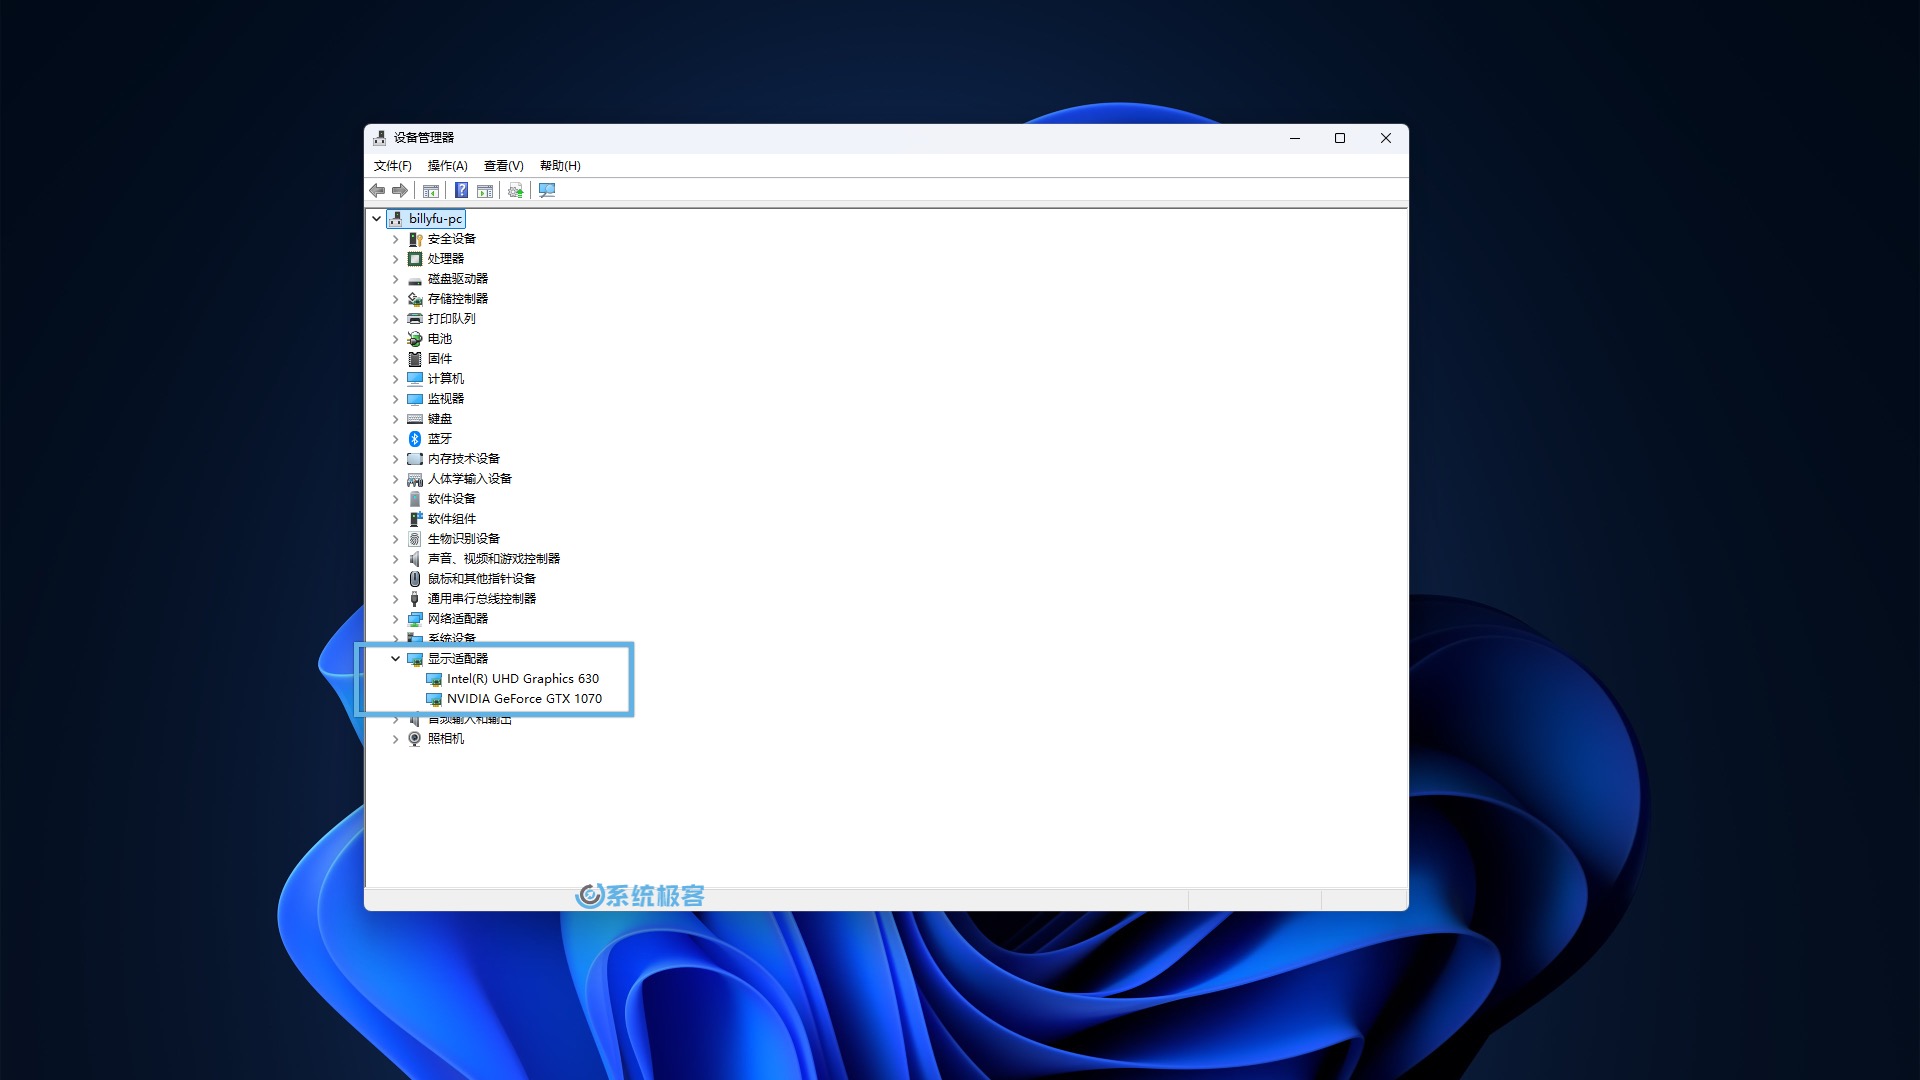
Task: Select the 照相机 (Cameras) category
Action: (445, 738)
